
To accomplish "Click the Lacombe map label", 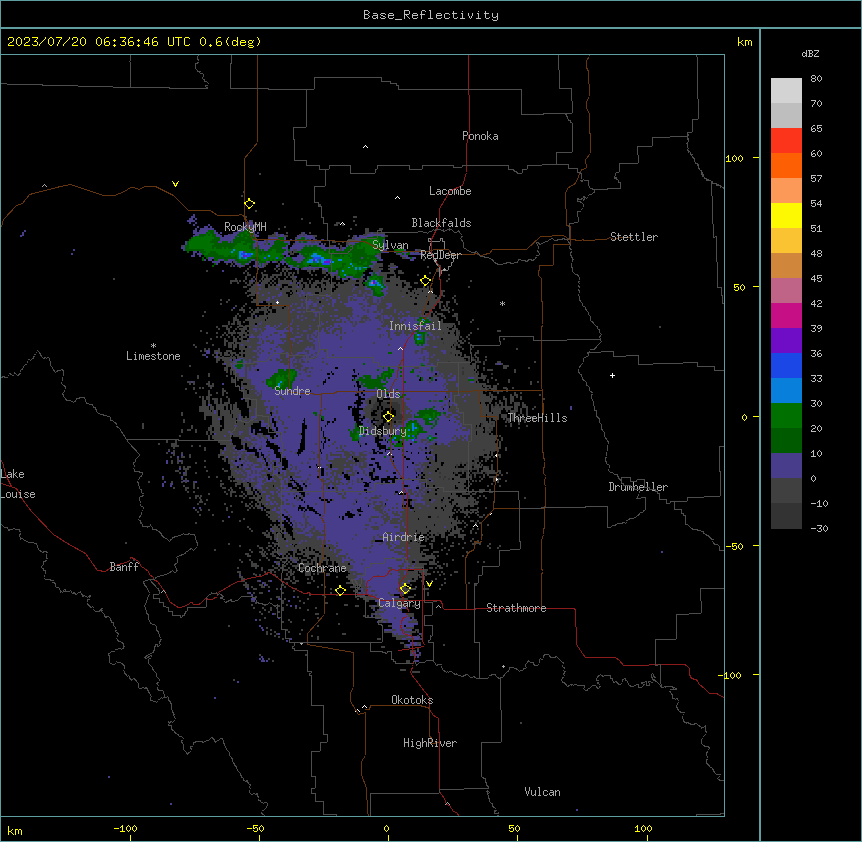I will [450, 191].
